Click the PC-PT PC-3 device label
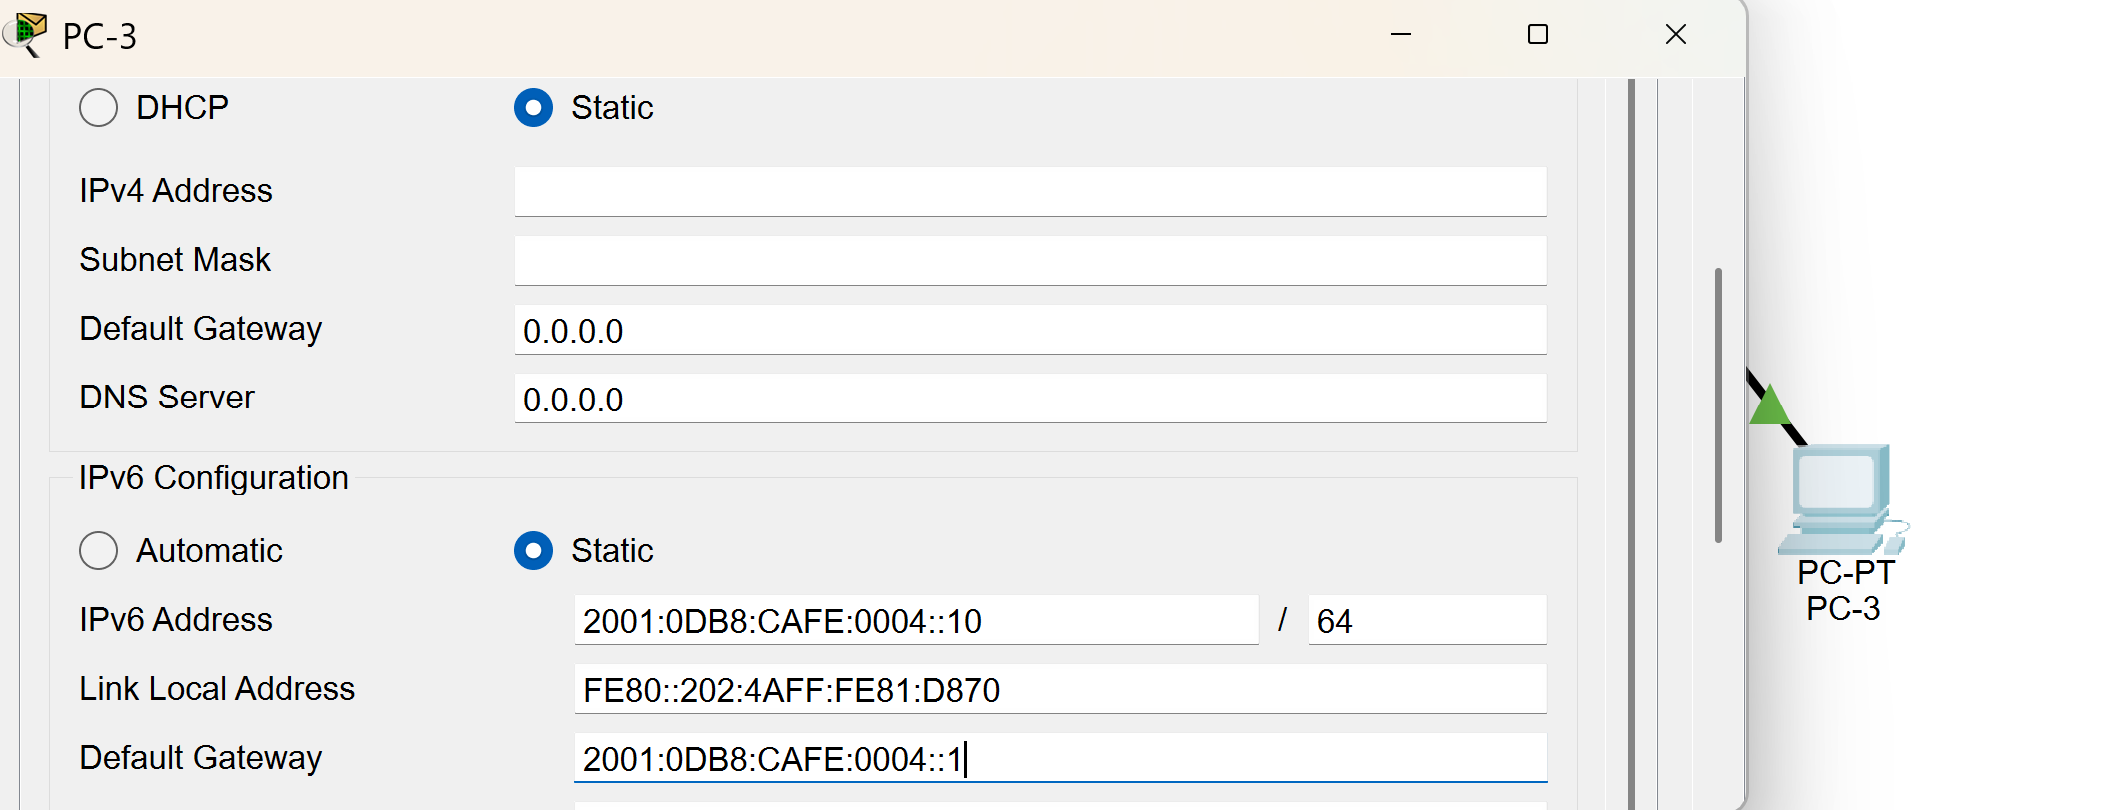Screen dimensions: 2106x810 1845,590
